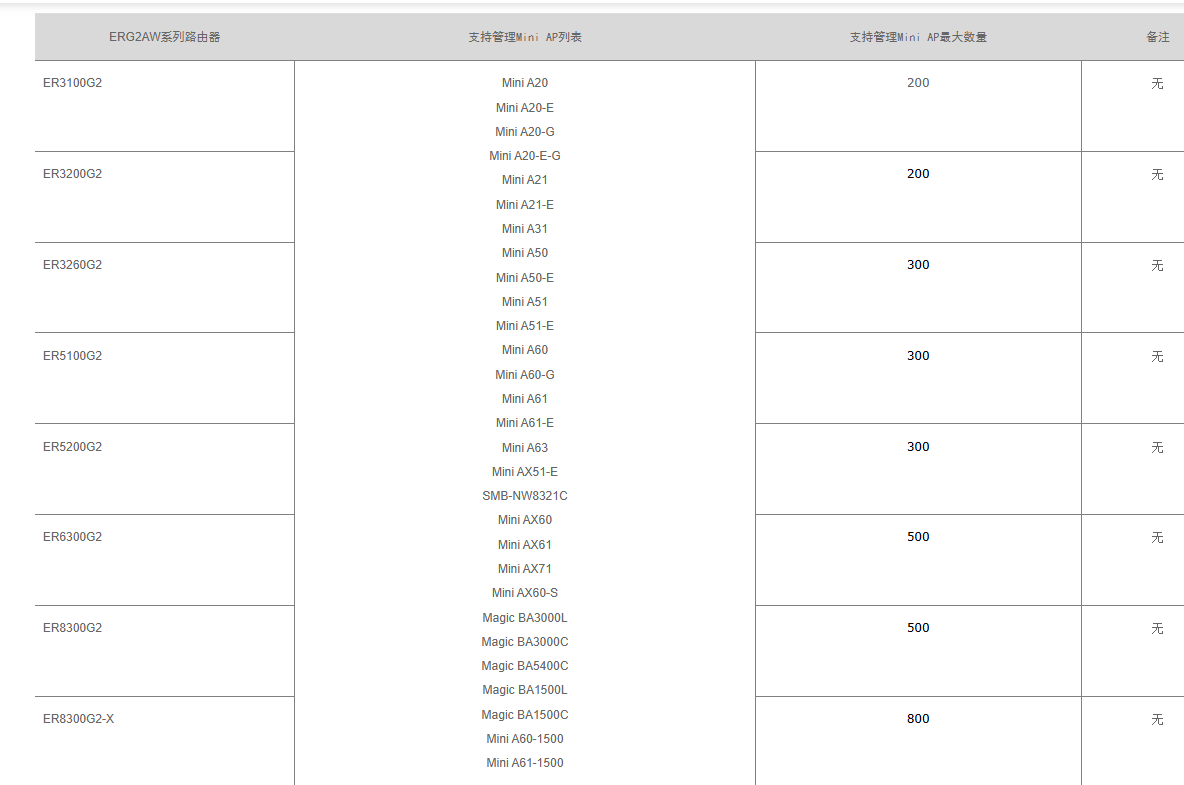Click the Mini A61-1500 list entry
This screenshot has height=785, width=1184.
coord(524,763)
